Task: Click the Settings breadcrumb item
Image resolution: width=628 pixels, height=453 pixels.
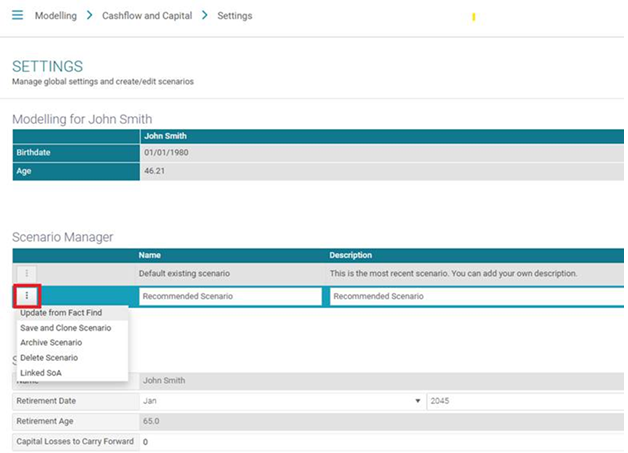Action: click(x=235, y=16)
